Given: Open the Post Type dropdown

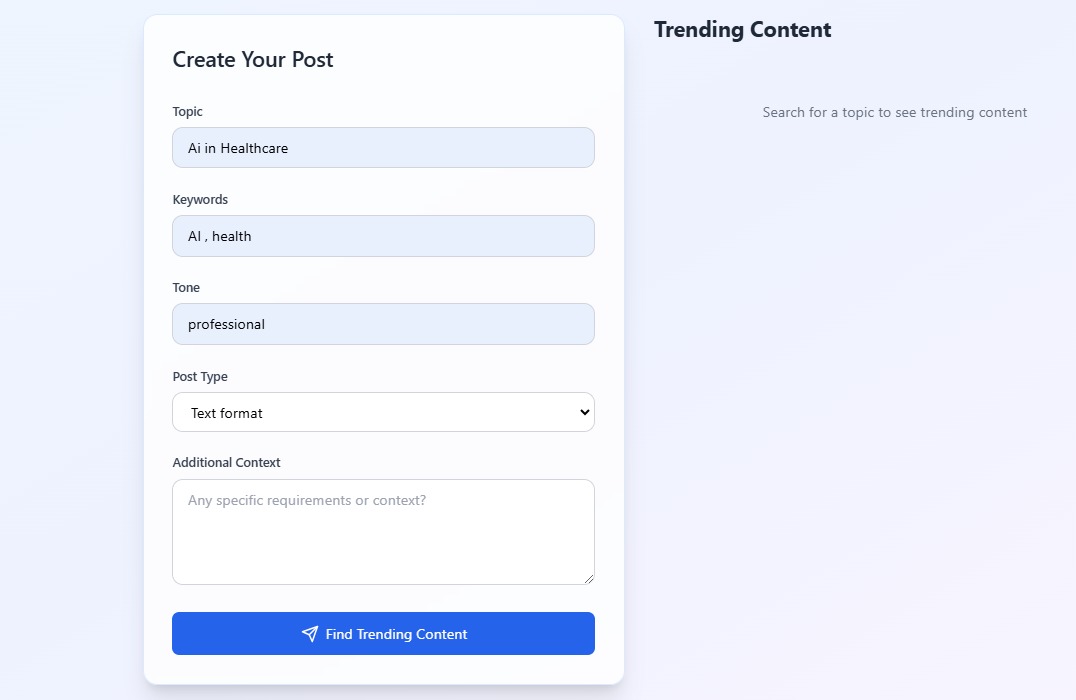Looking at the screenshot, I should coord(383,412).
